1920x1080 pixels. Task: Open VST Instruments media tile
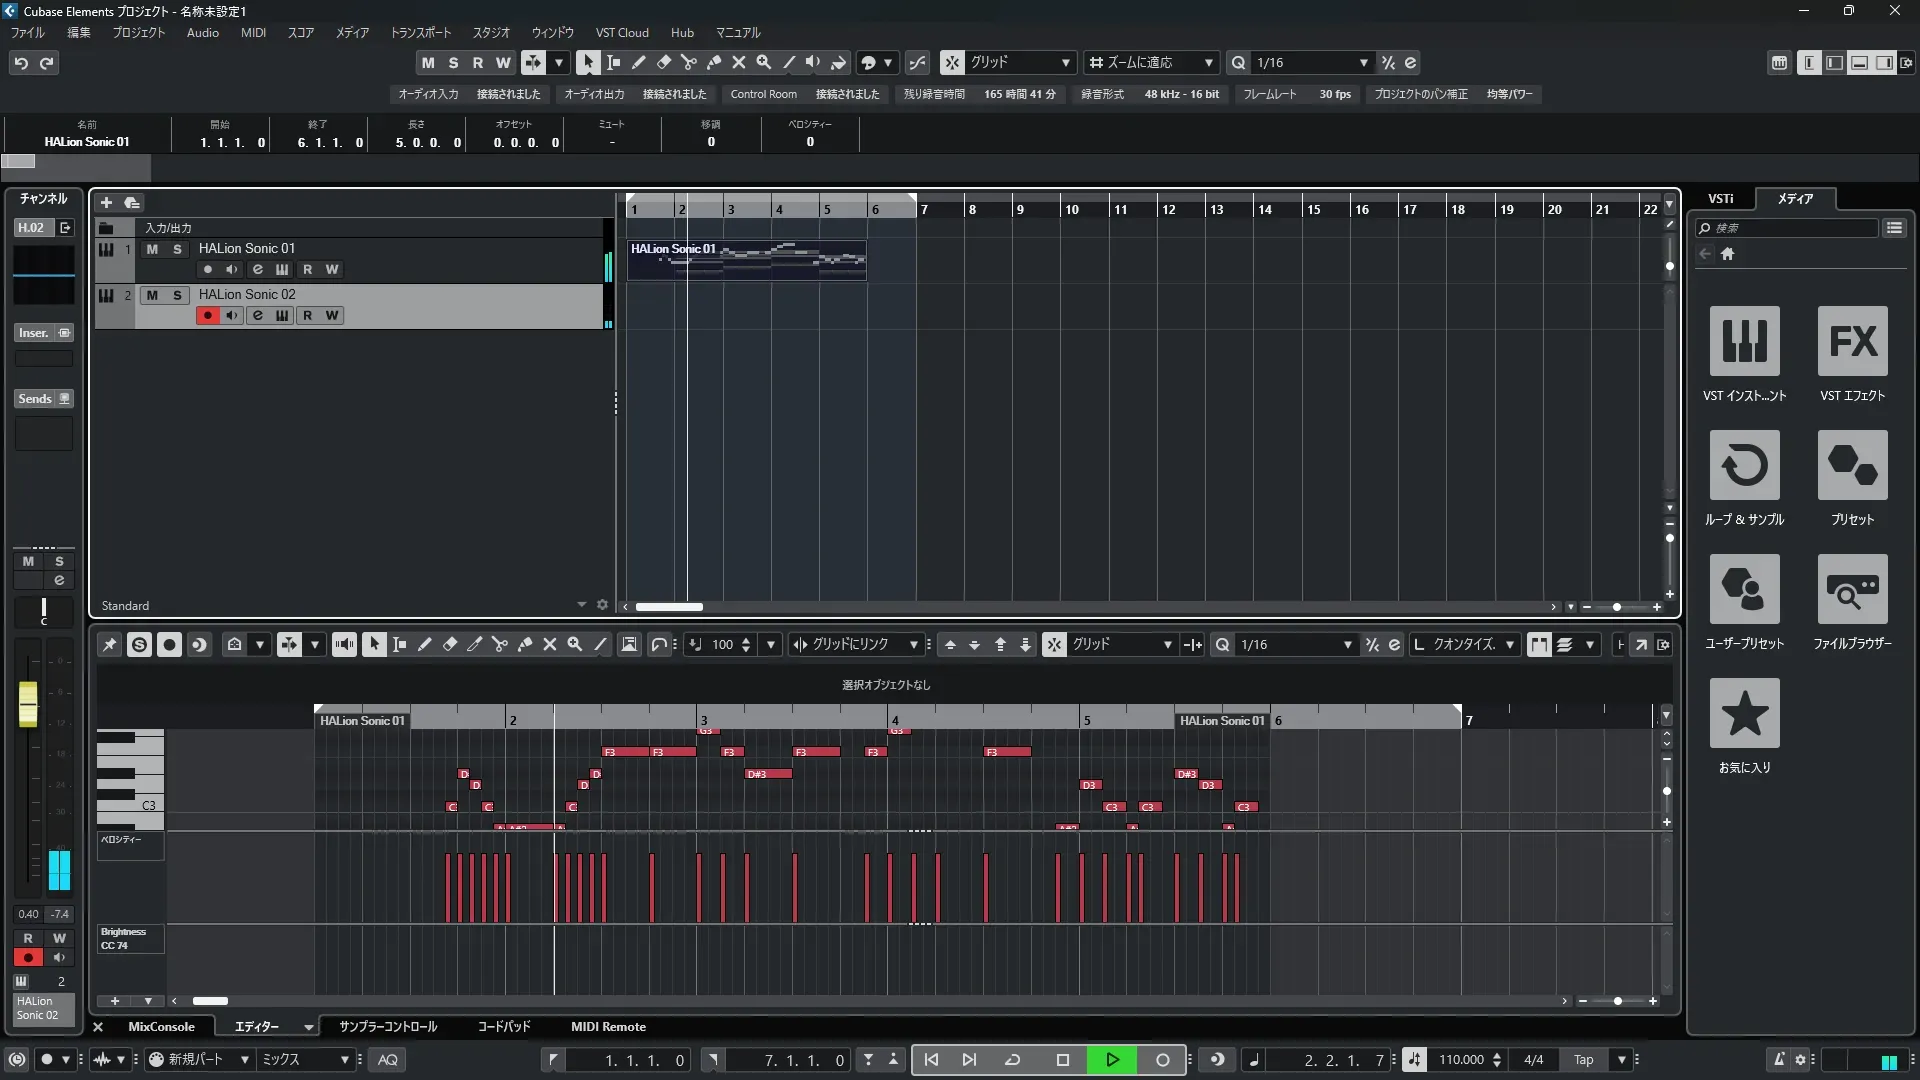(1744, 342)
